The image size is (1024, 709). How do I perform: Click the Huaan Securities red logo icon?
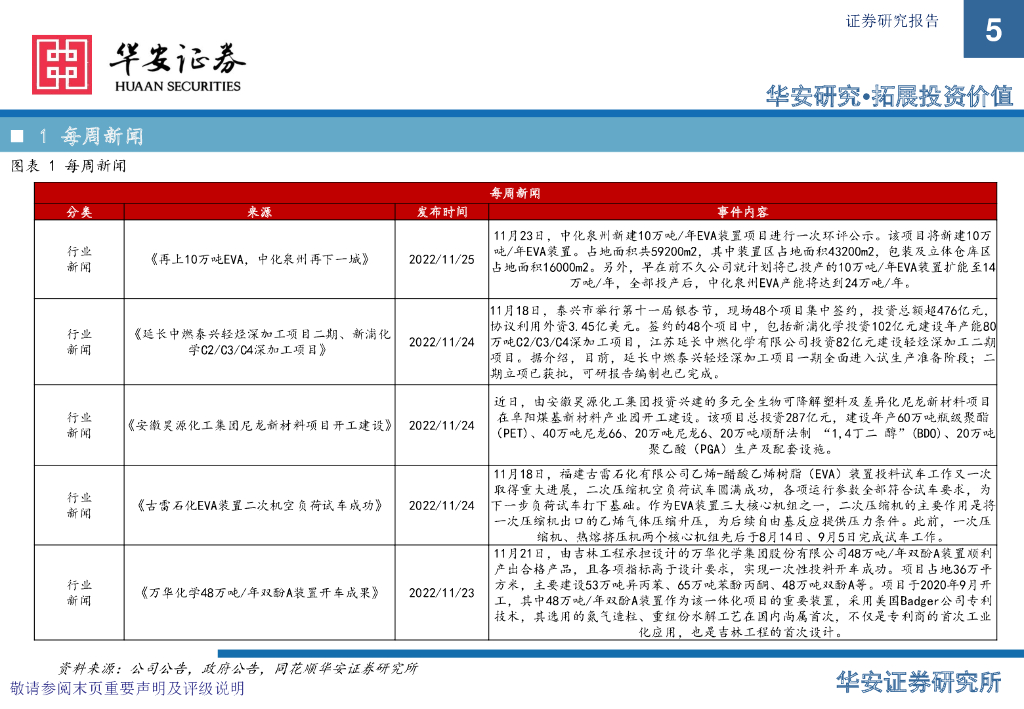tap(62, 65)
